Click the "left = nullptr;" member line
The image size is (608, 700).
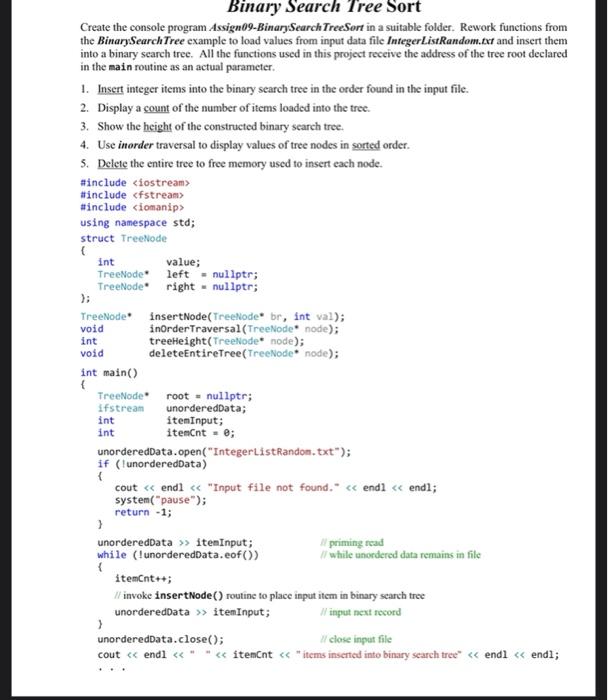tap(178, 274)
